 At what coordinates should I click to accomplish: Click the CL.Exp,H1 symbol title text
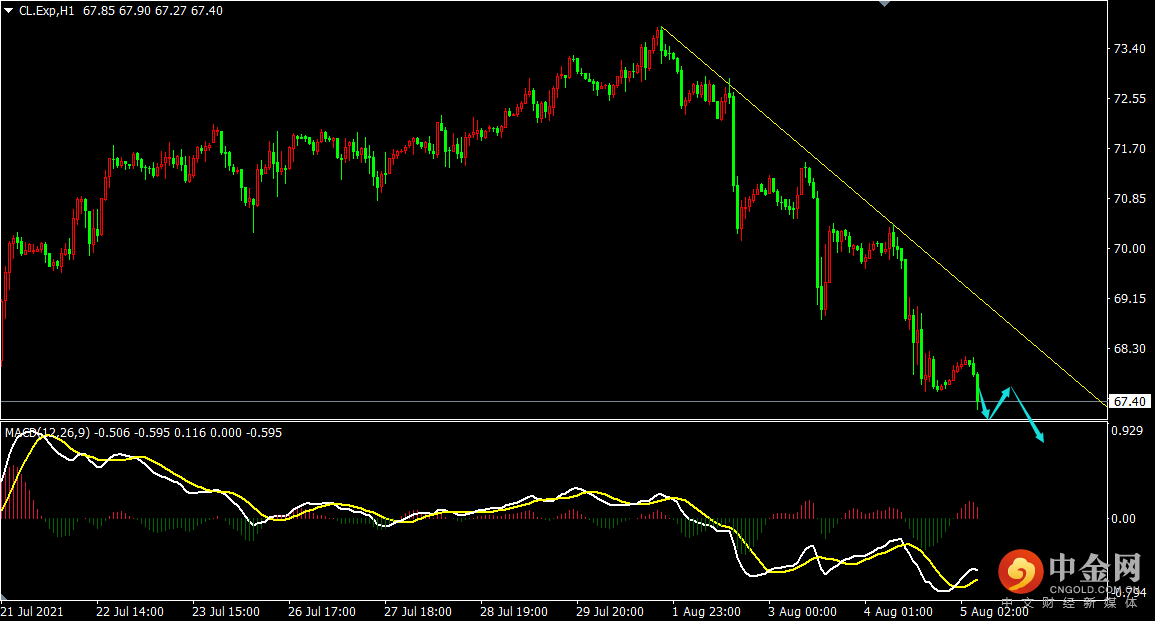(x=46, y=11)
